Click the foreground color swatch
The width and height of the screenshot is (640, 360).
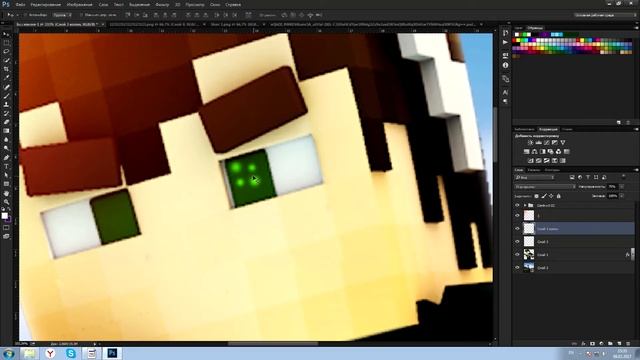coord(4,216)
